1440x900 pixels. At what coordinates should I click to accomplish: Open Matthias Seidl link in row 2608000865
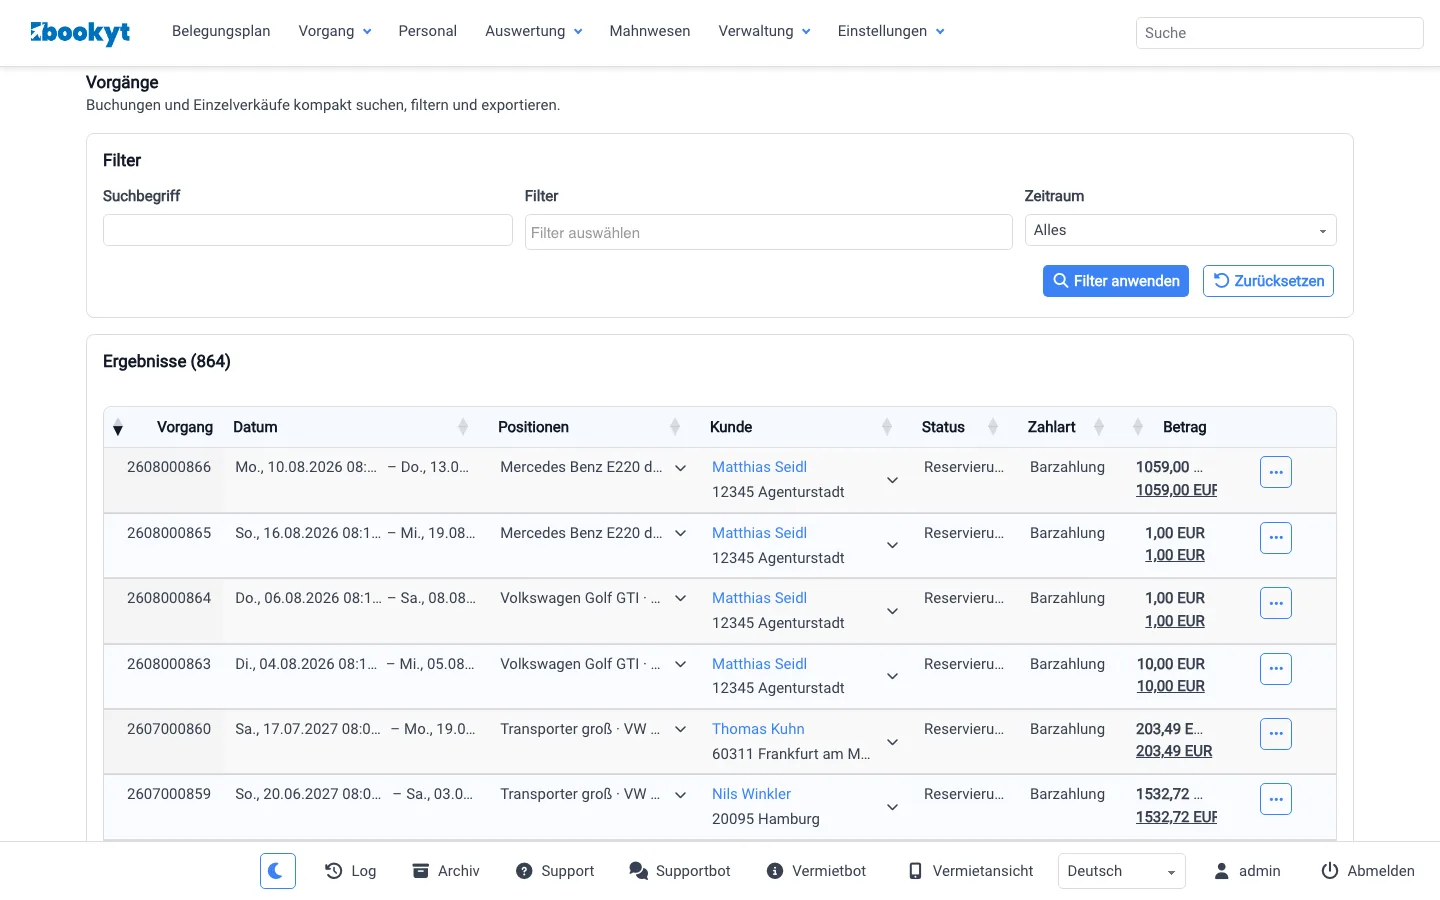[759, 533]
